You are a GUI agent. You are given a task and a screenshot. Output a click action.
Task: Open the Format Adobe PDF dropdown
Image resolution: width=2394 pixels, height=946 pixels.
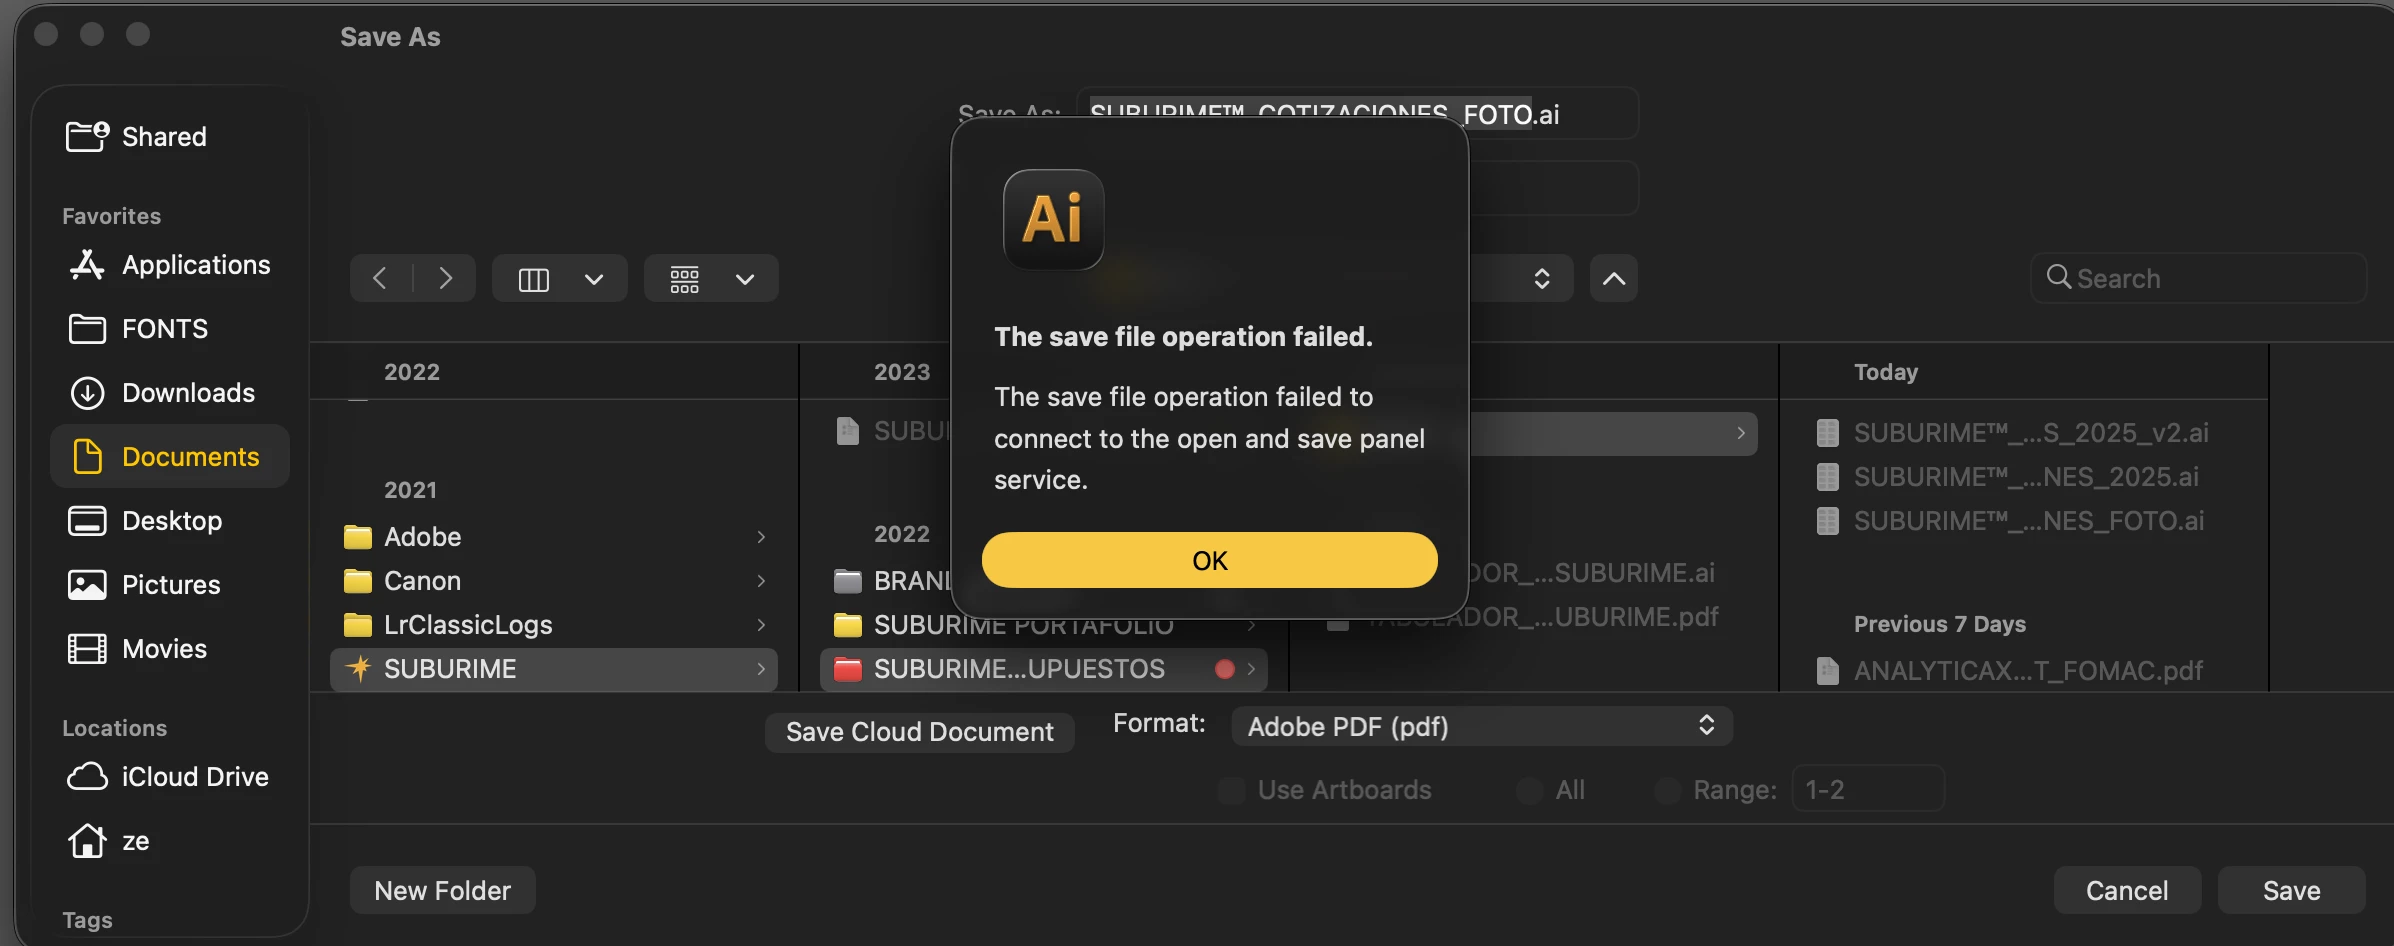(1482, 726)
